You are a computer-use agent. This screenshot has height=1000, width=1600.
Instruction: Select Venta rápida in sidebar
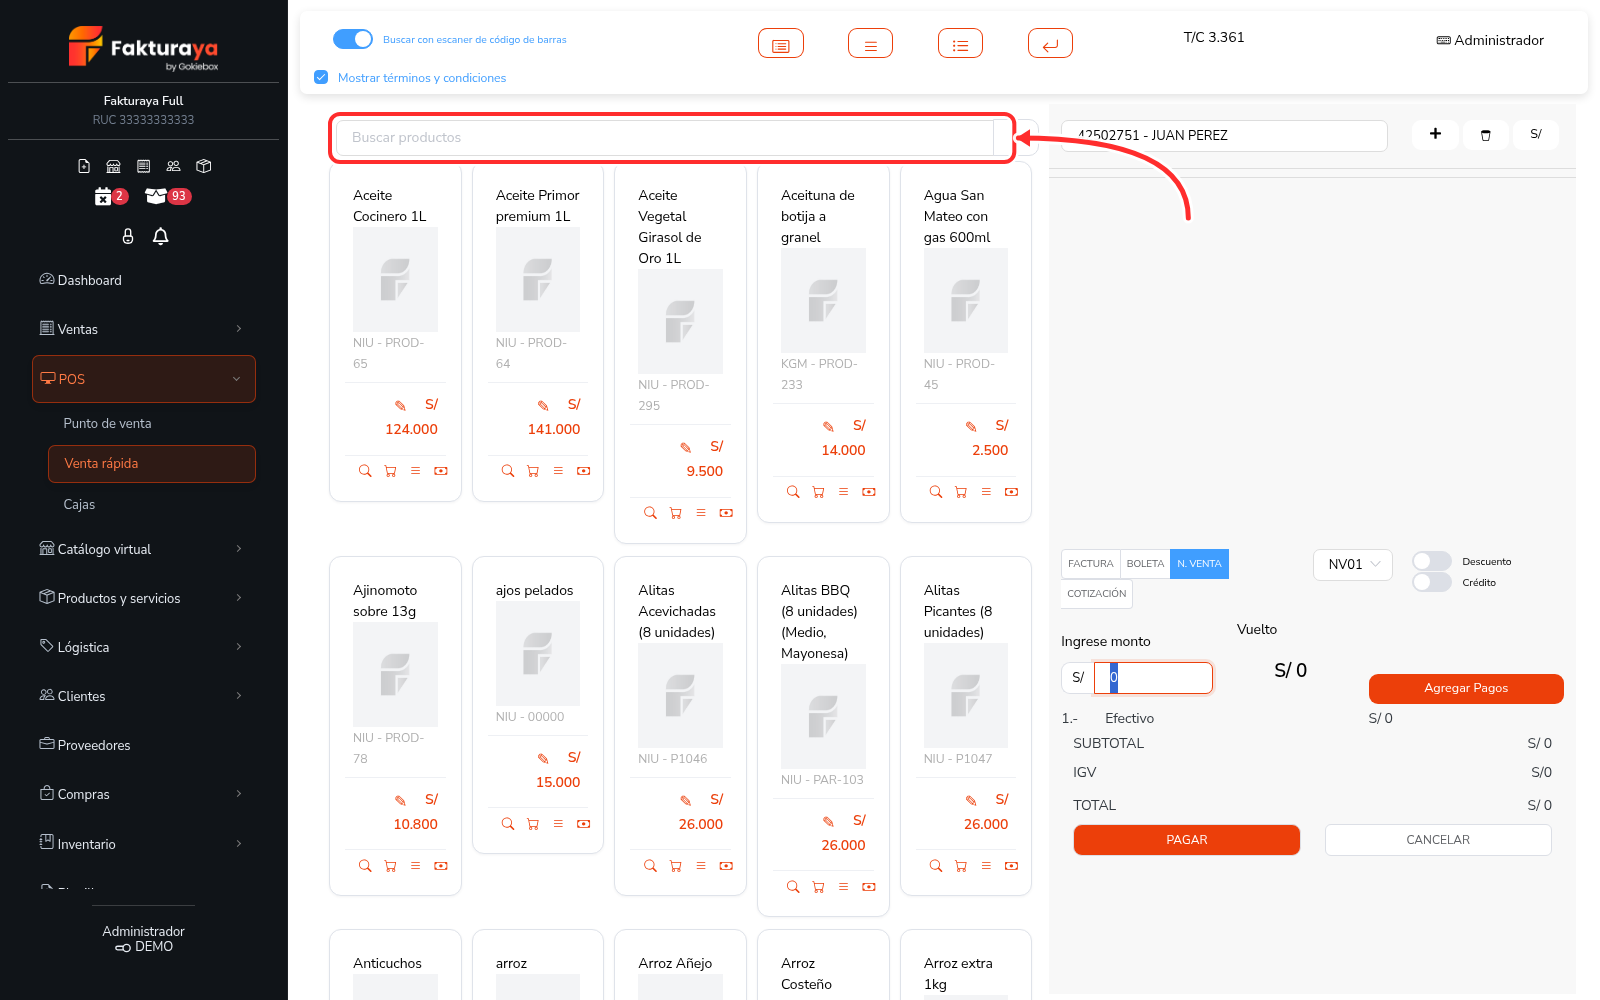coord(152,464)
